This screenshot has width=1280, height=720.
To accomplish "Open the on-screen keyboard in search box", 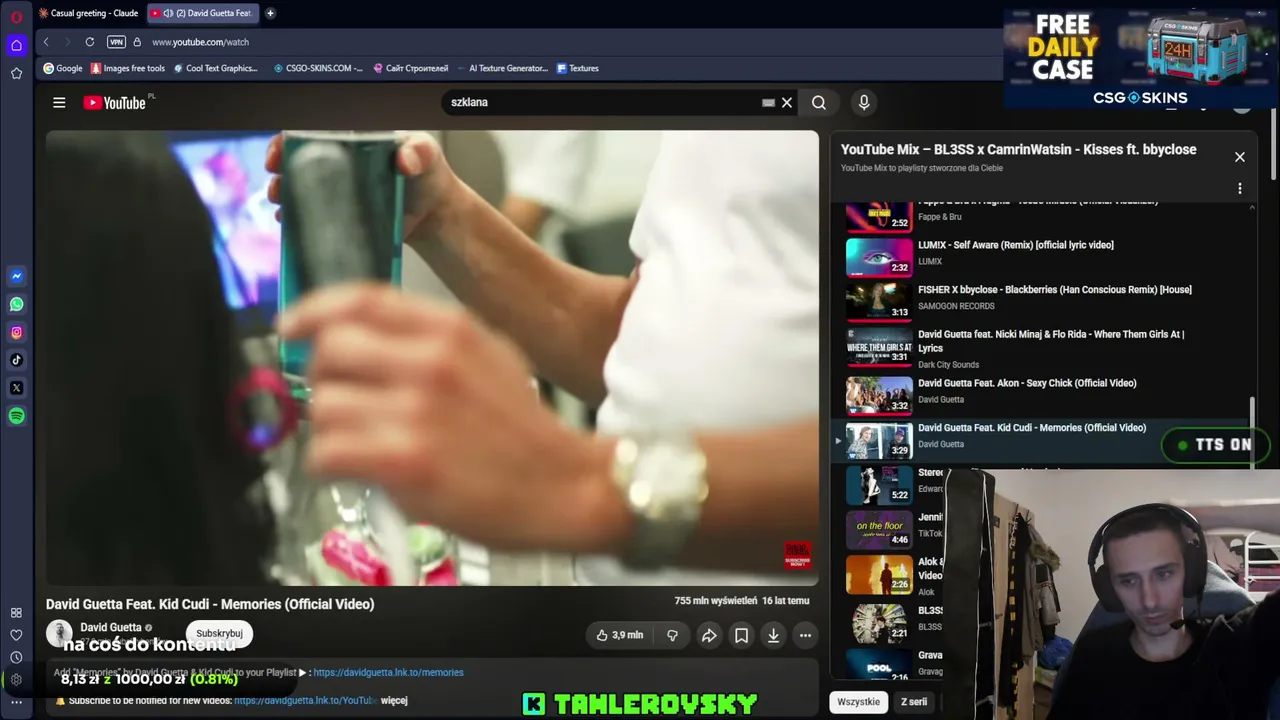I will (768, 102).
